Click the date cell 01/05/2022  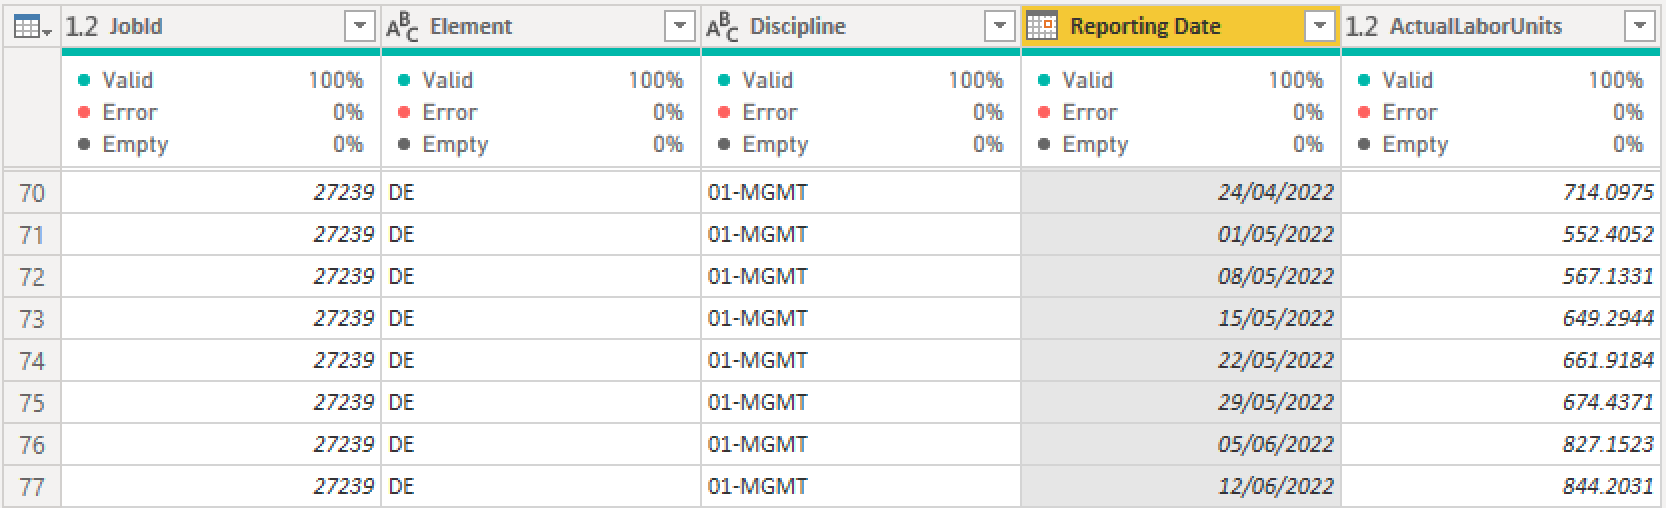pos(1181,234)
